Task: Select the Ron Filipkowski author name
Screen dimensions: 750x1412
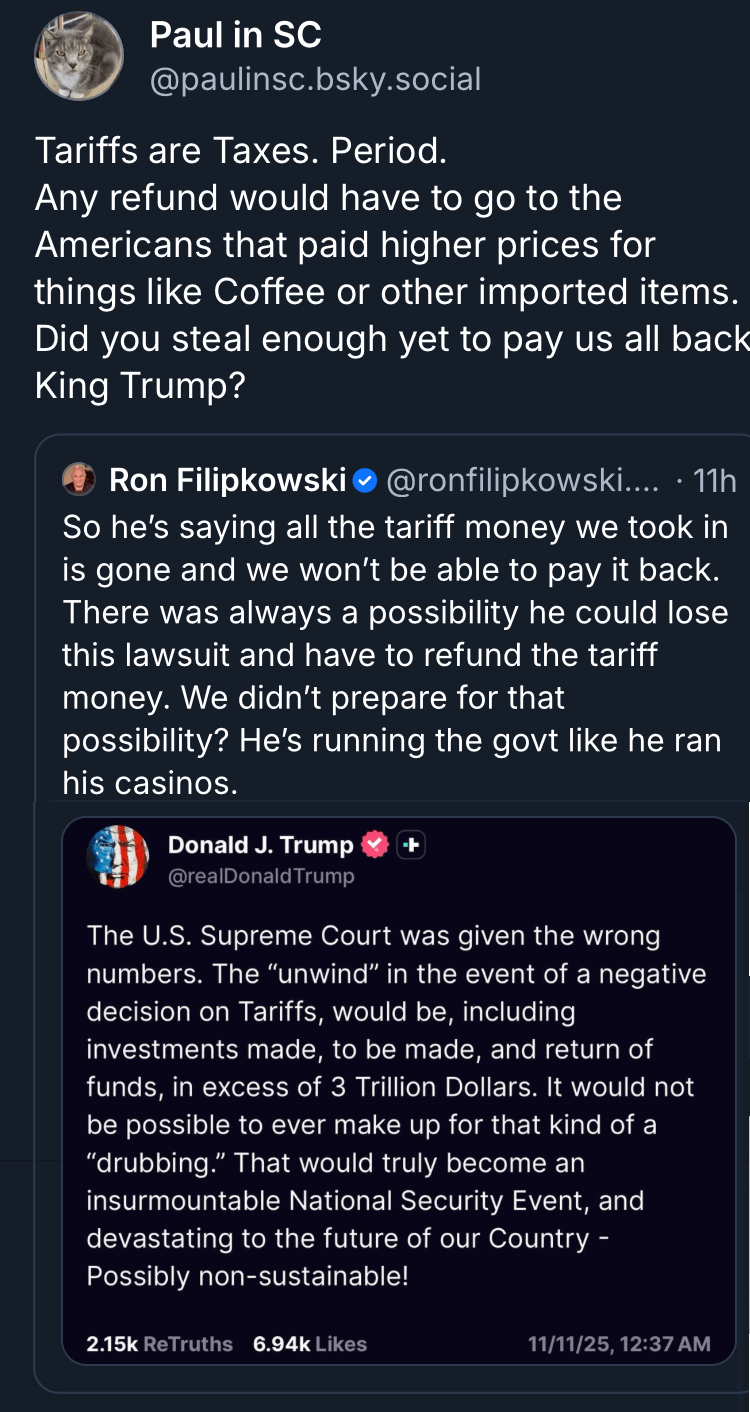Action: 227,481
